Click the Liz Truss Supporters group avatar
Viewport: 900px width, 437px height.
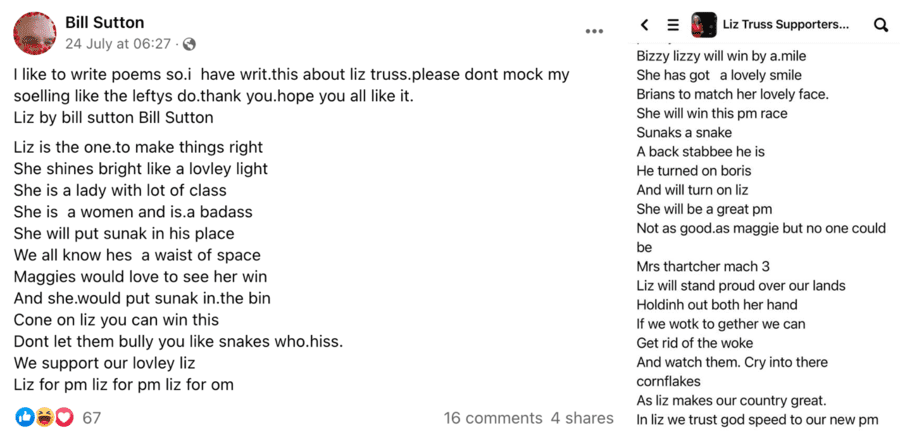coord(704,25)
